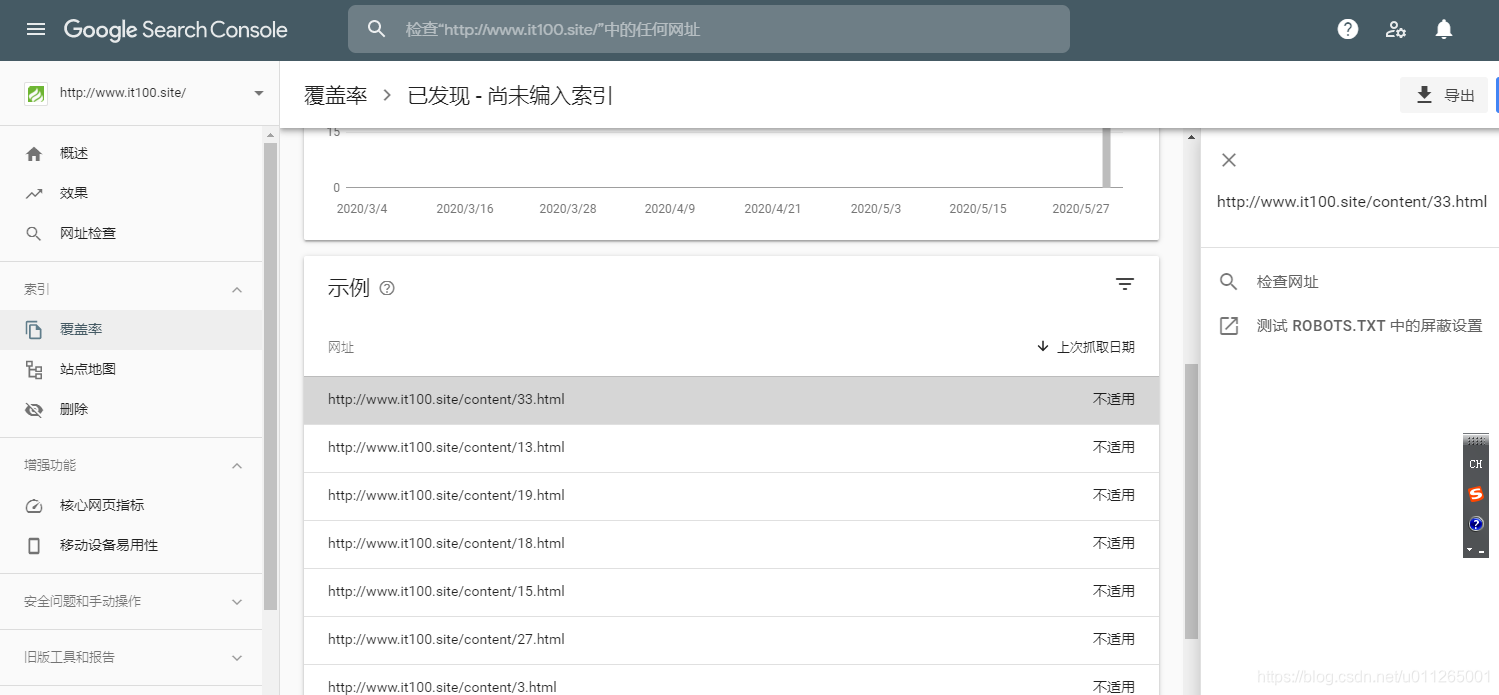Click the phone icon next to 移动设备易用性
The width and height of the screenshot is (1499, 695).
(34, 545)
